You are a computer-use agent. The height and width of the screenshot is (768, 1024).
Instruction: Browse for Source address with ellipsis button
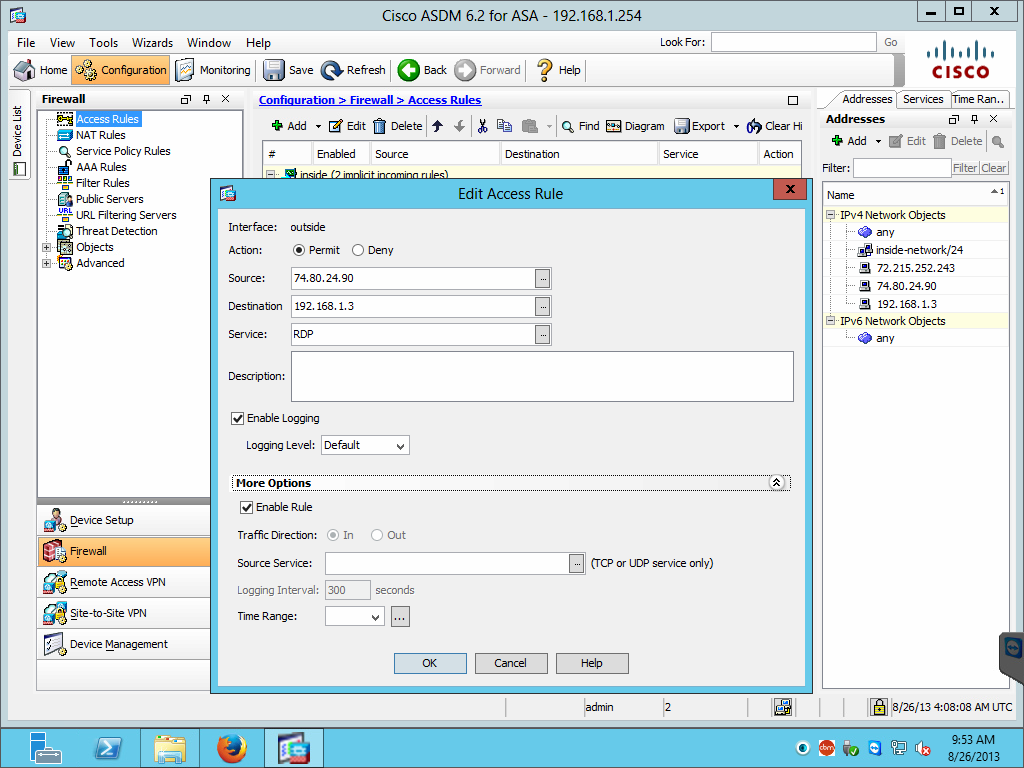pos(543,279)
